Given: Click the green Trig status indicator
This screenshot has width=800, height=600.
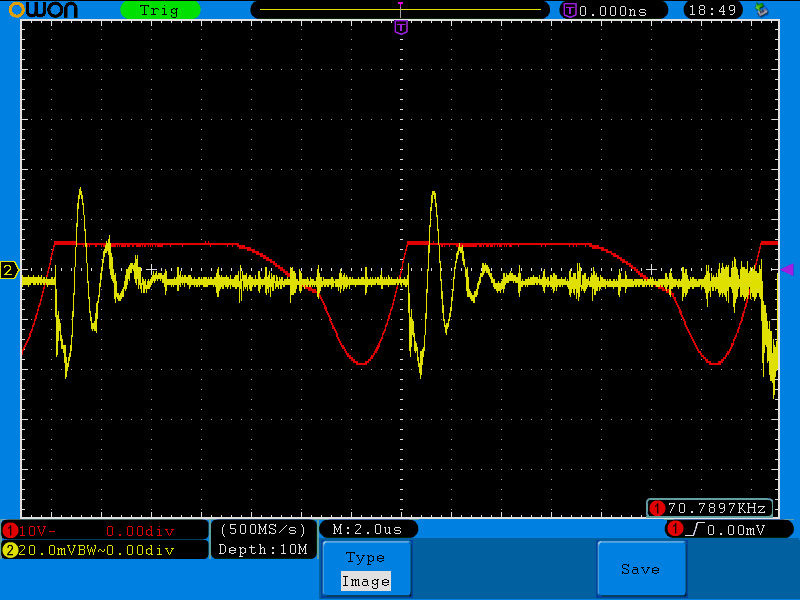Looking at the screenshot, I should tap(160, 10).
